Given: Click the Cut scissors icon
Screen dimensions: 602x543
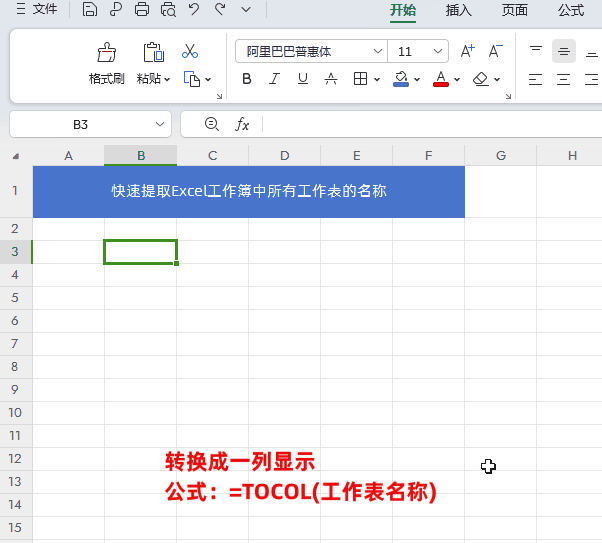Looking at the screenshot, I should click(x=190, y=51).
